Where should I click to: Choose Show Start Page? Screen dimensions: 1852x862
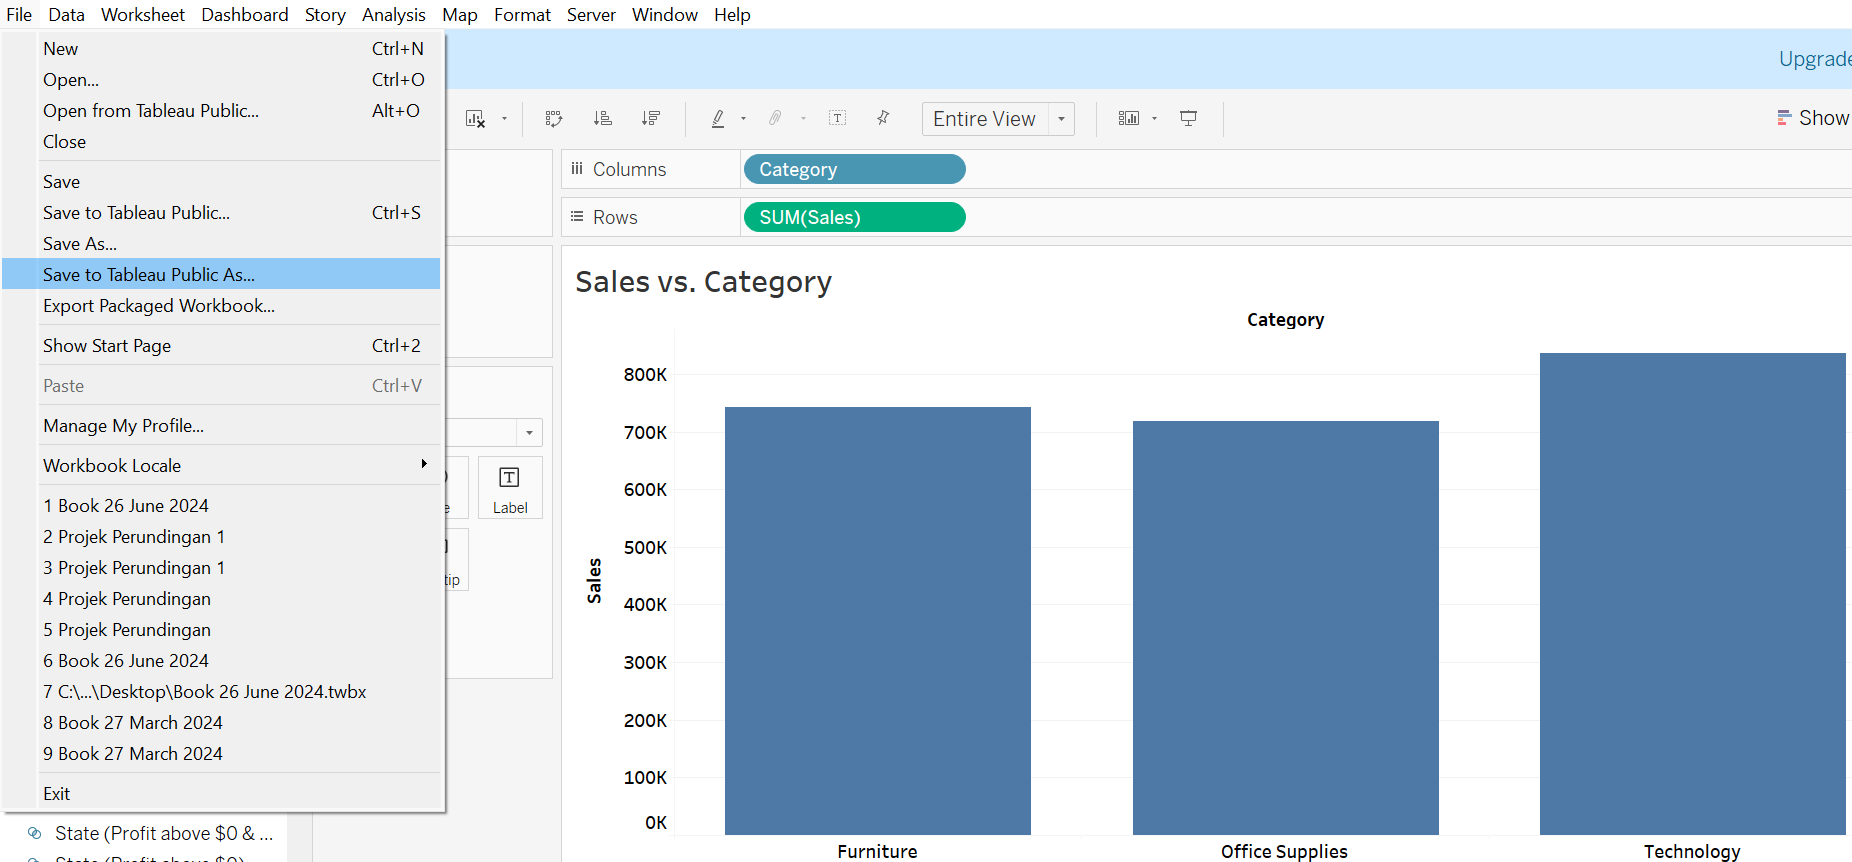(221, 346)
